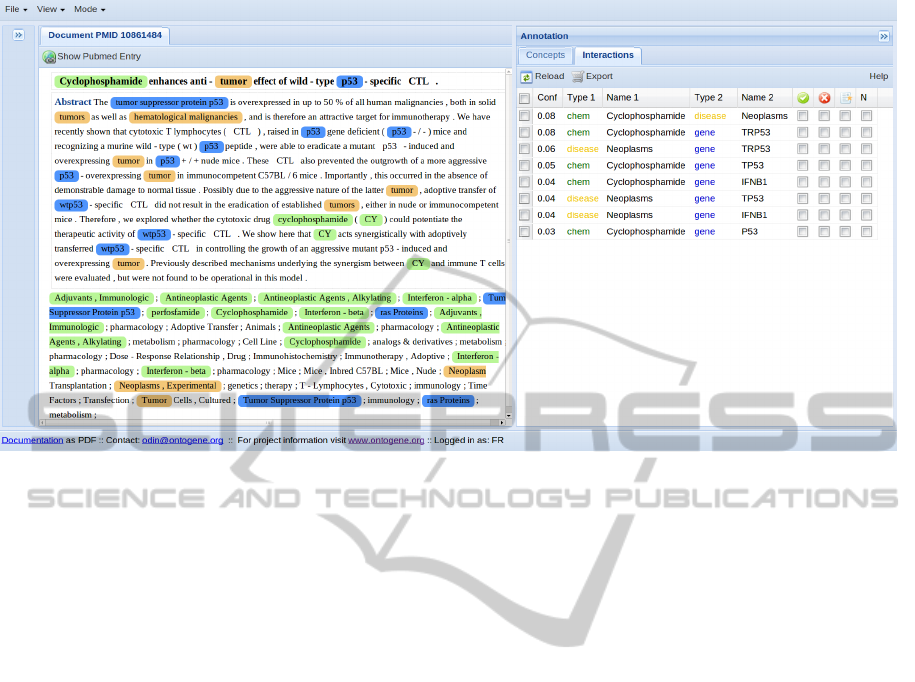Expand the left sidebar with arrow icon
The height and width of the screenshot is (682, 915).
click(18, 35)
